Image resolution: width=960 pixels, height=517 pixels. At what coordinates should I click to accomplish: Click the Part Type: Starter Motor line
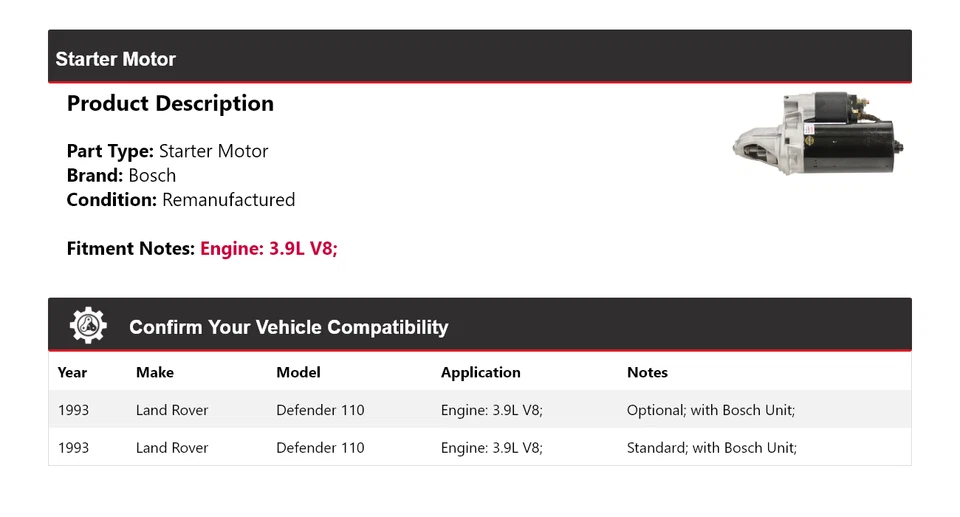[167, 151]
